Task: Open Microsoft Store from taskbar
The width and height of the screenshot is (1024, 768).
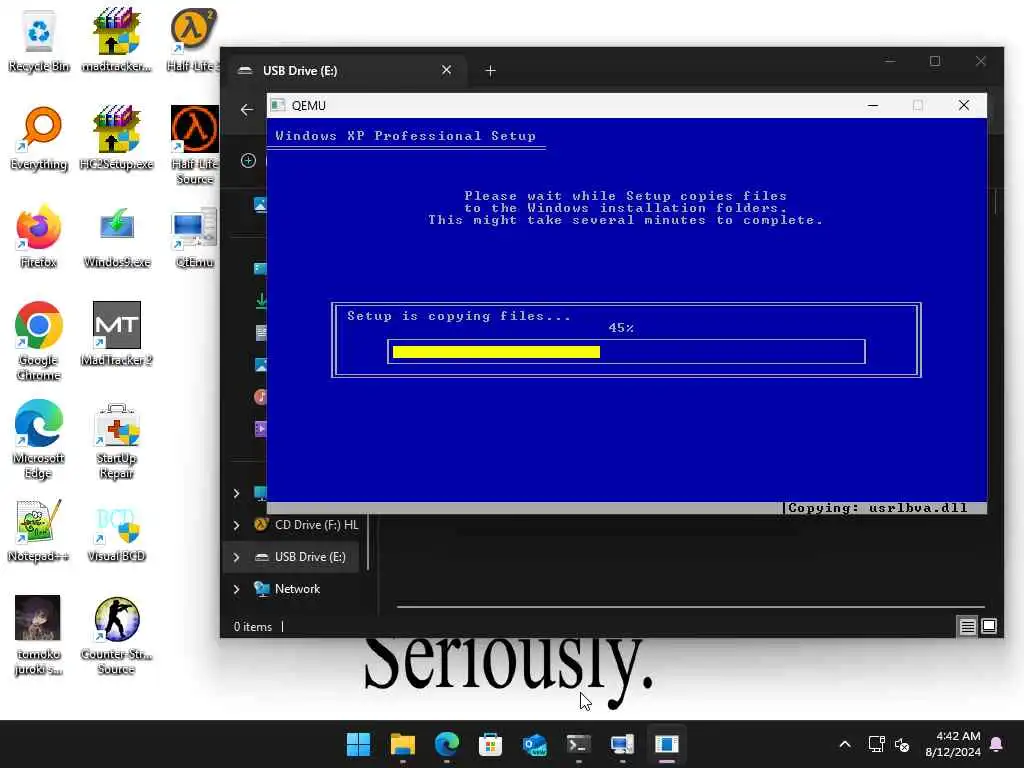Action: [490, 744]
